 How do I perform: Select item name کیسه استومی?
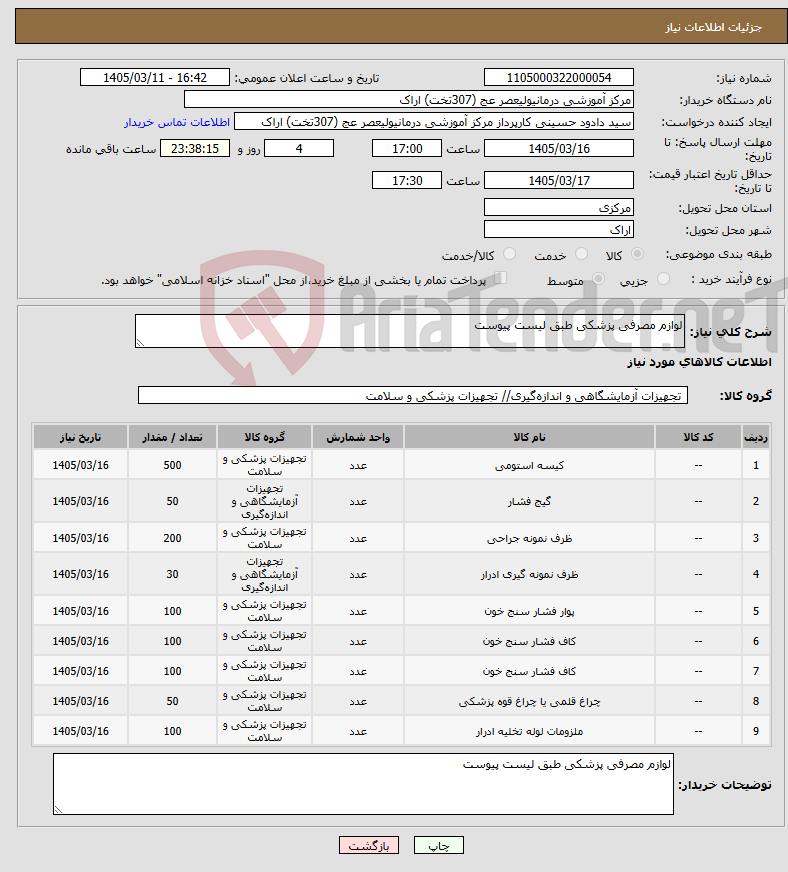point(529,465)
